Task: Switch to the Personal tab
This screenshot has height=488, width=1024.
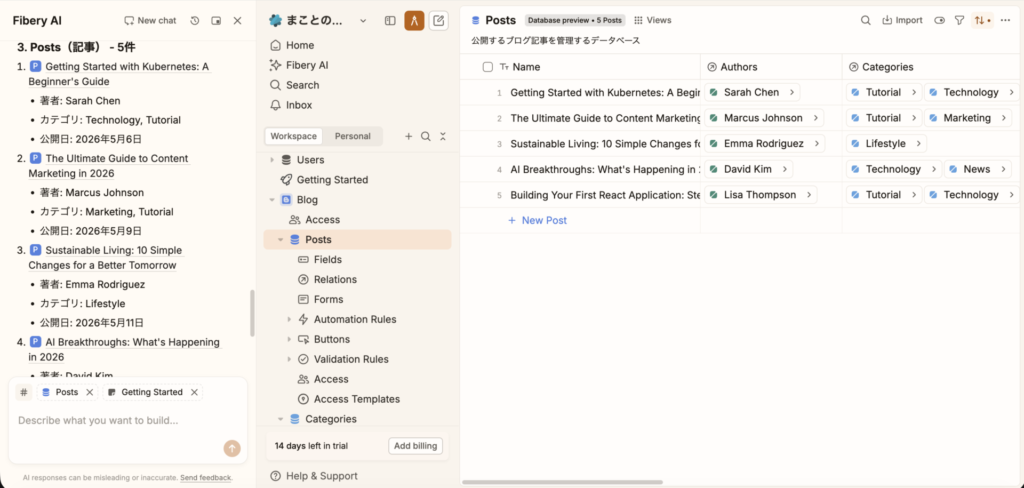Action: (x=353, y=136)
